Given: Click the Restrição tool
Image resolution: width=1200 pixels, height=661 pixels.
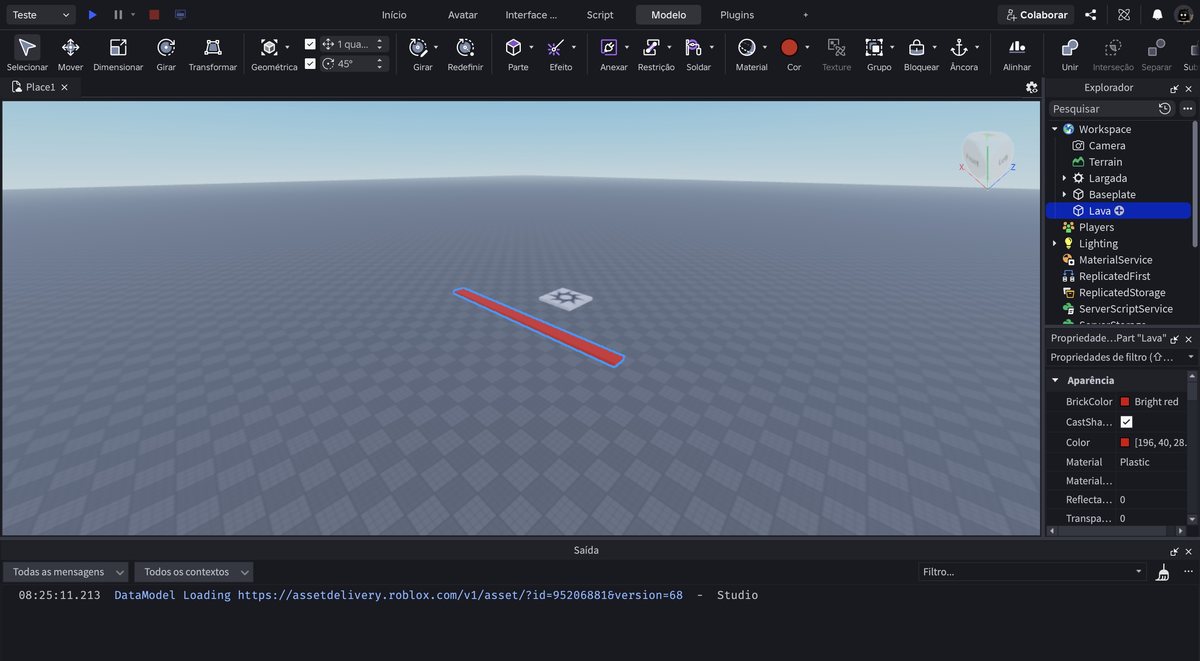Looking at the screenshot, I should pyautogui.click(x=651, y=47).
